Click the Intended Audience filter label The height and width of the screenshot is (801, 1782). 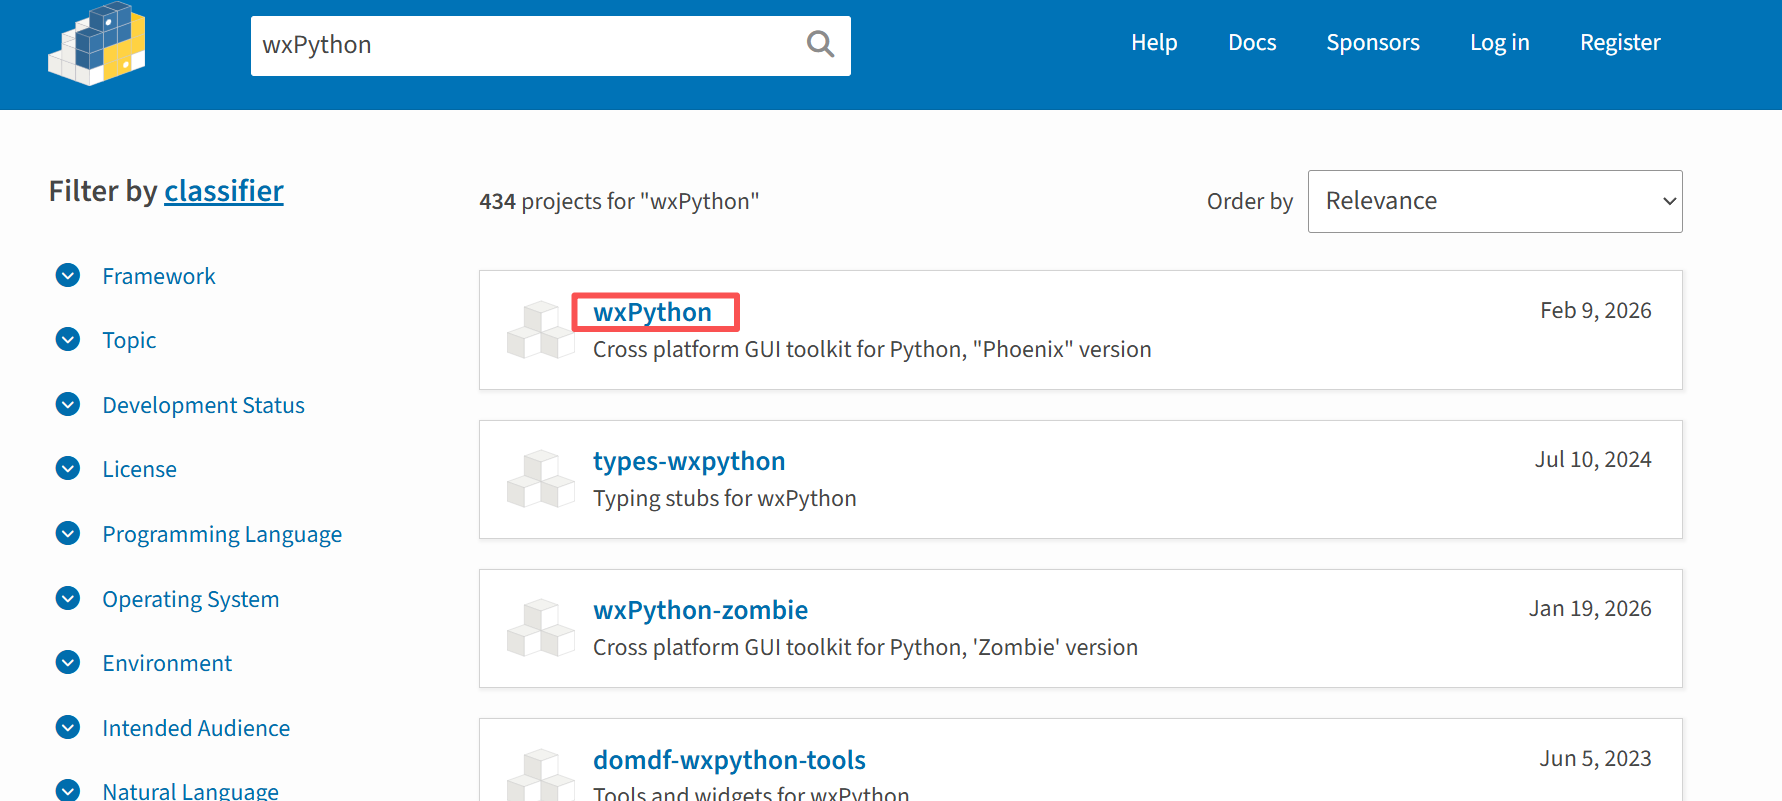pyautogui.click(x=196, y=728)
